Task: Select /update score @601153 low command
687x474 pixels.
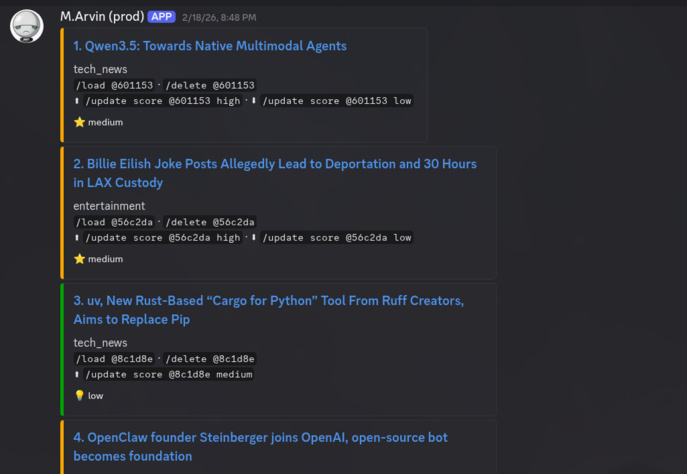Action: (x=337, y=100)
